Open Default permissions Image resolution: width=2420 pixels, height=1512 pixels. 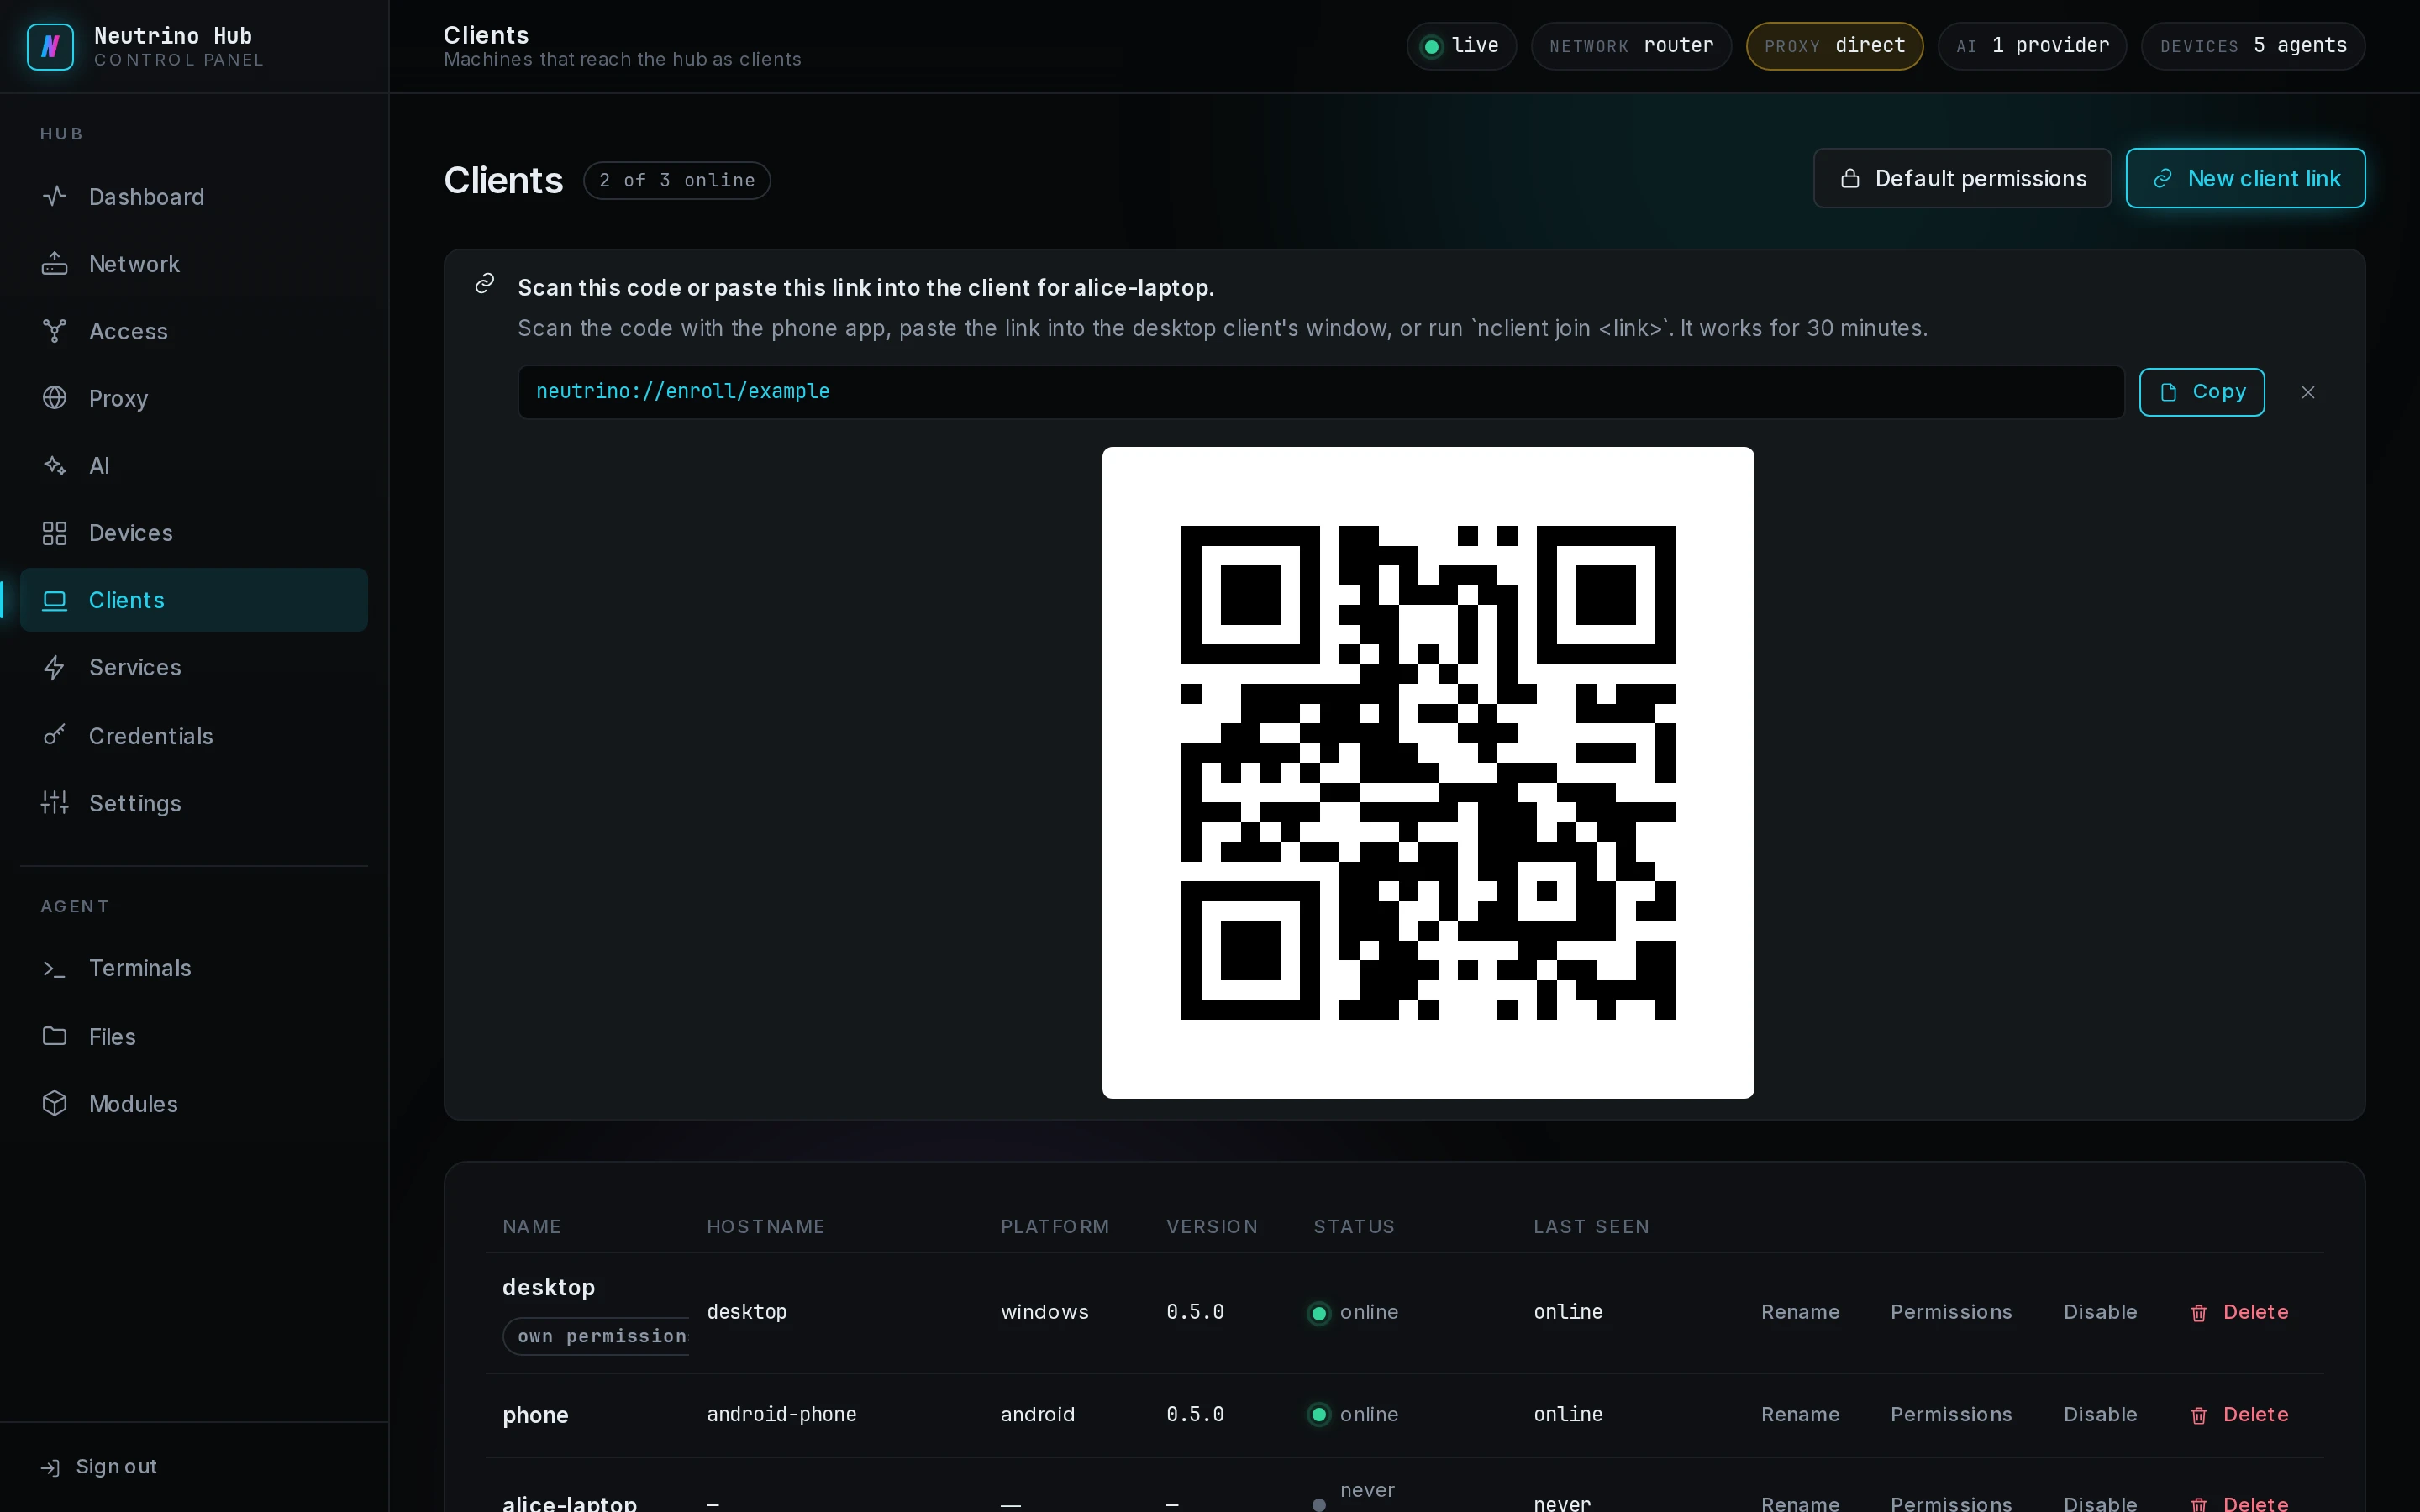(1962, 178)
